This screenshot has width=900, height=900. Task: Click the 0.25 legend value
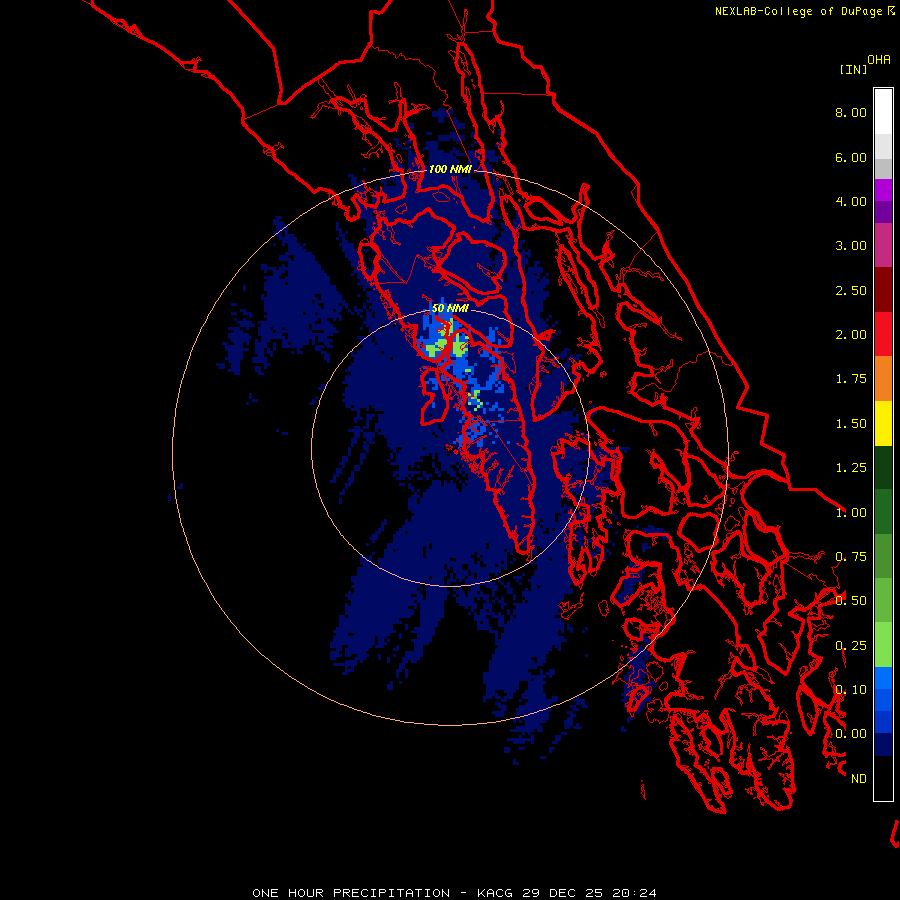tap(851, 646)
